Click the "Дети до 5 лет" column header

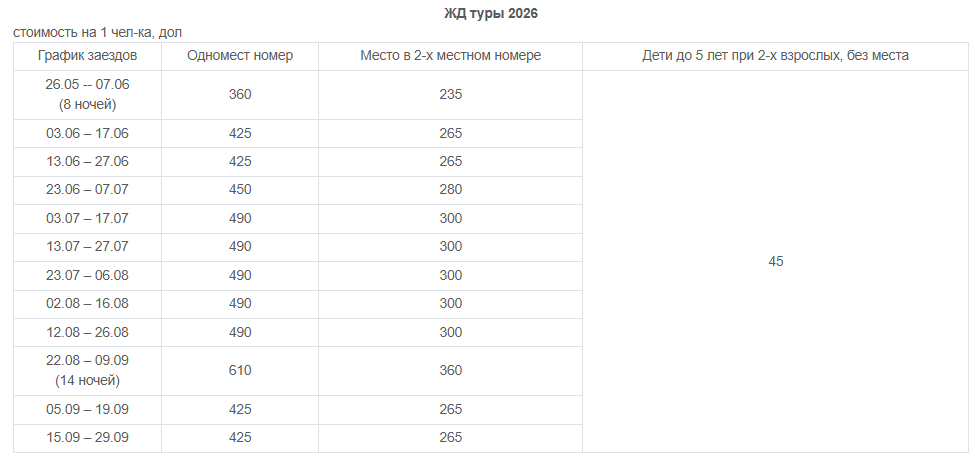[775, 56]
